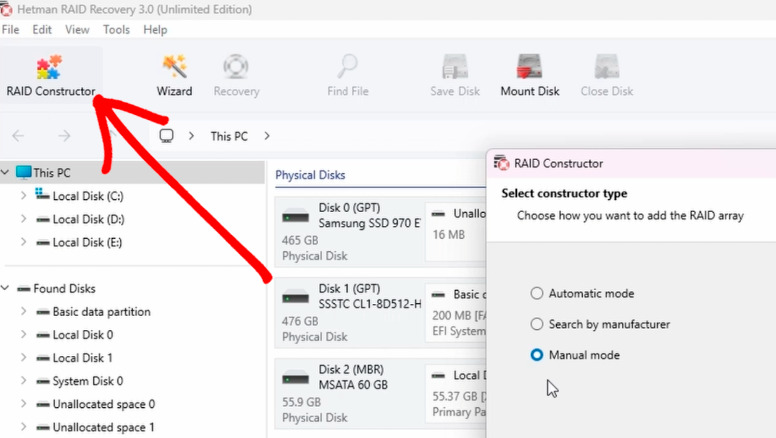Expand the Local Disk (E:) node
The width and height of the screenshot is (776, 438).
pyautogui.click(x=23, y=242)
